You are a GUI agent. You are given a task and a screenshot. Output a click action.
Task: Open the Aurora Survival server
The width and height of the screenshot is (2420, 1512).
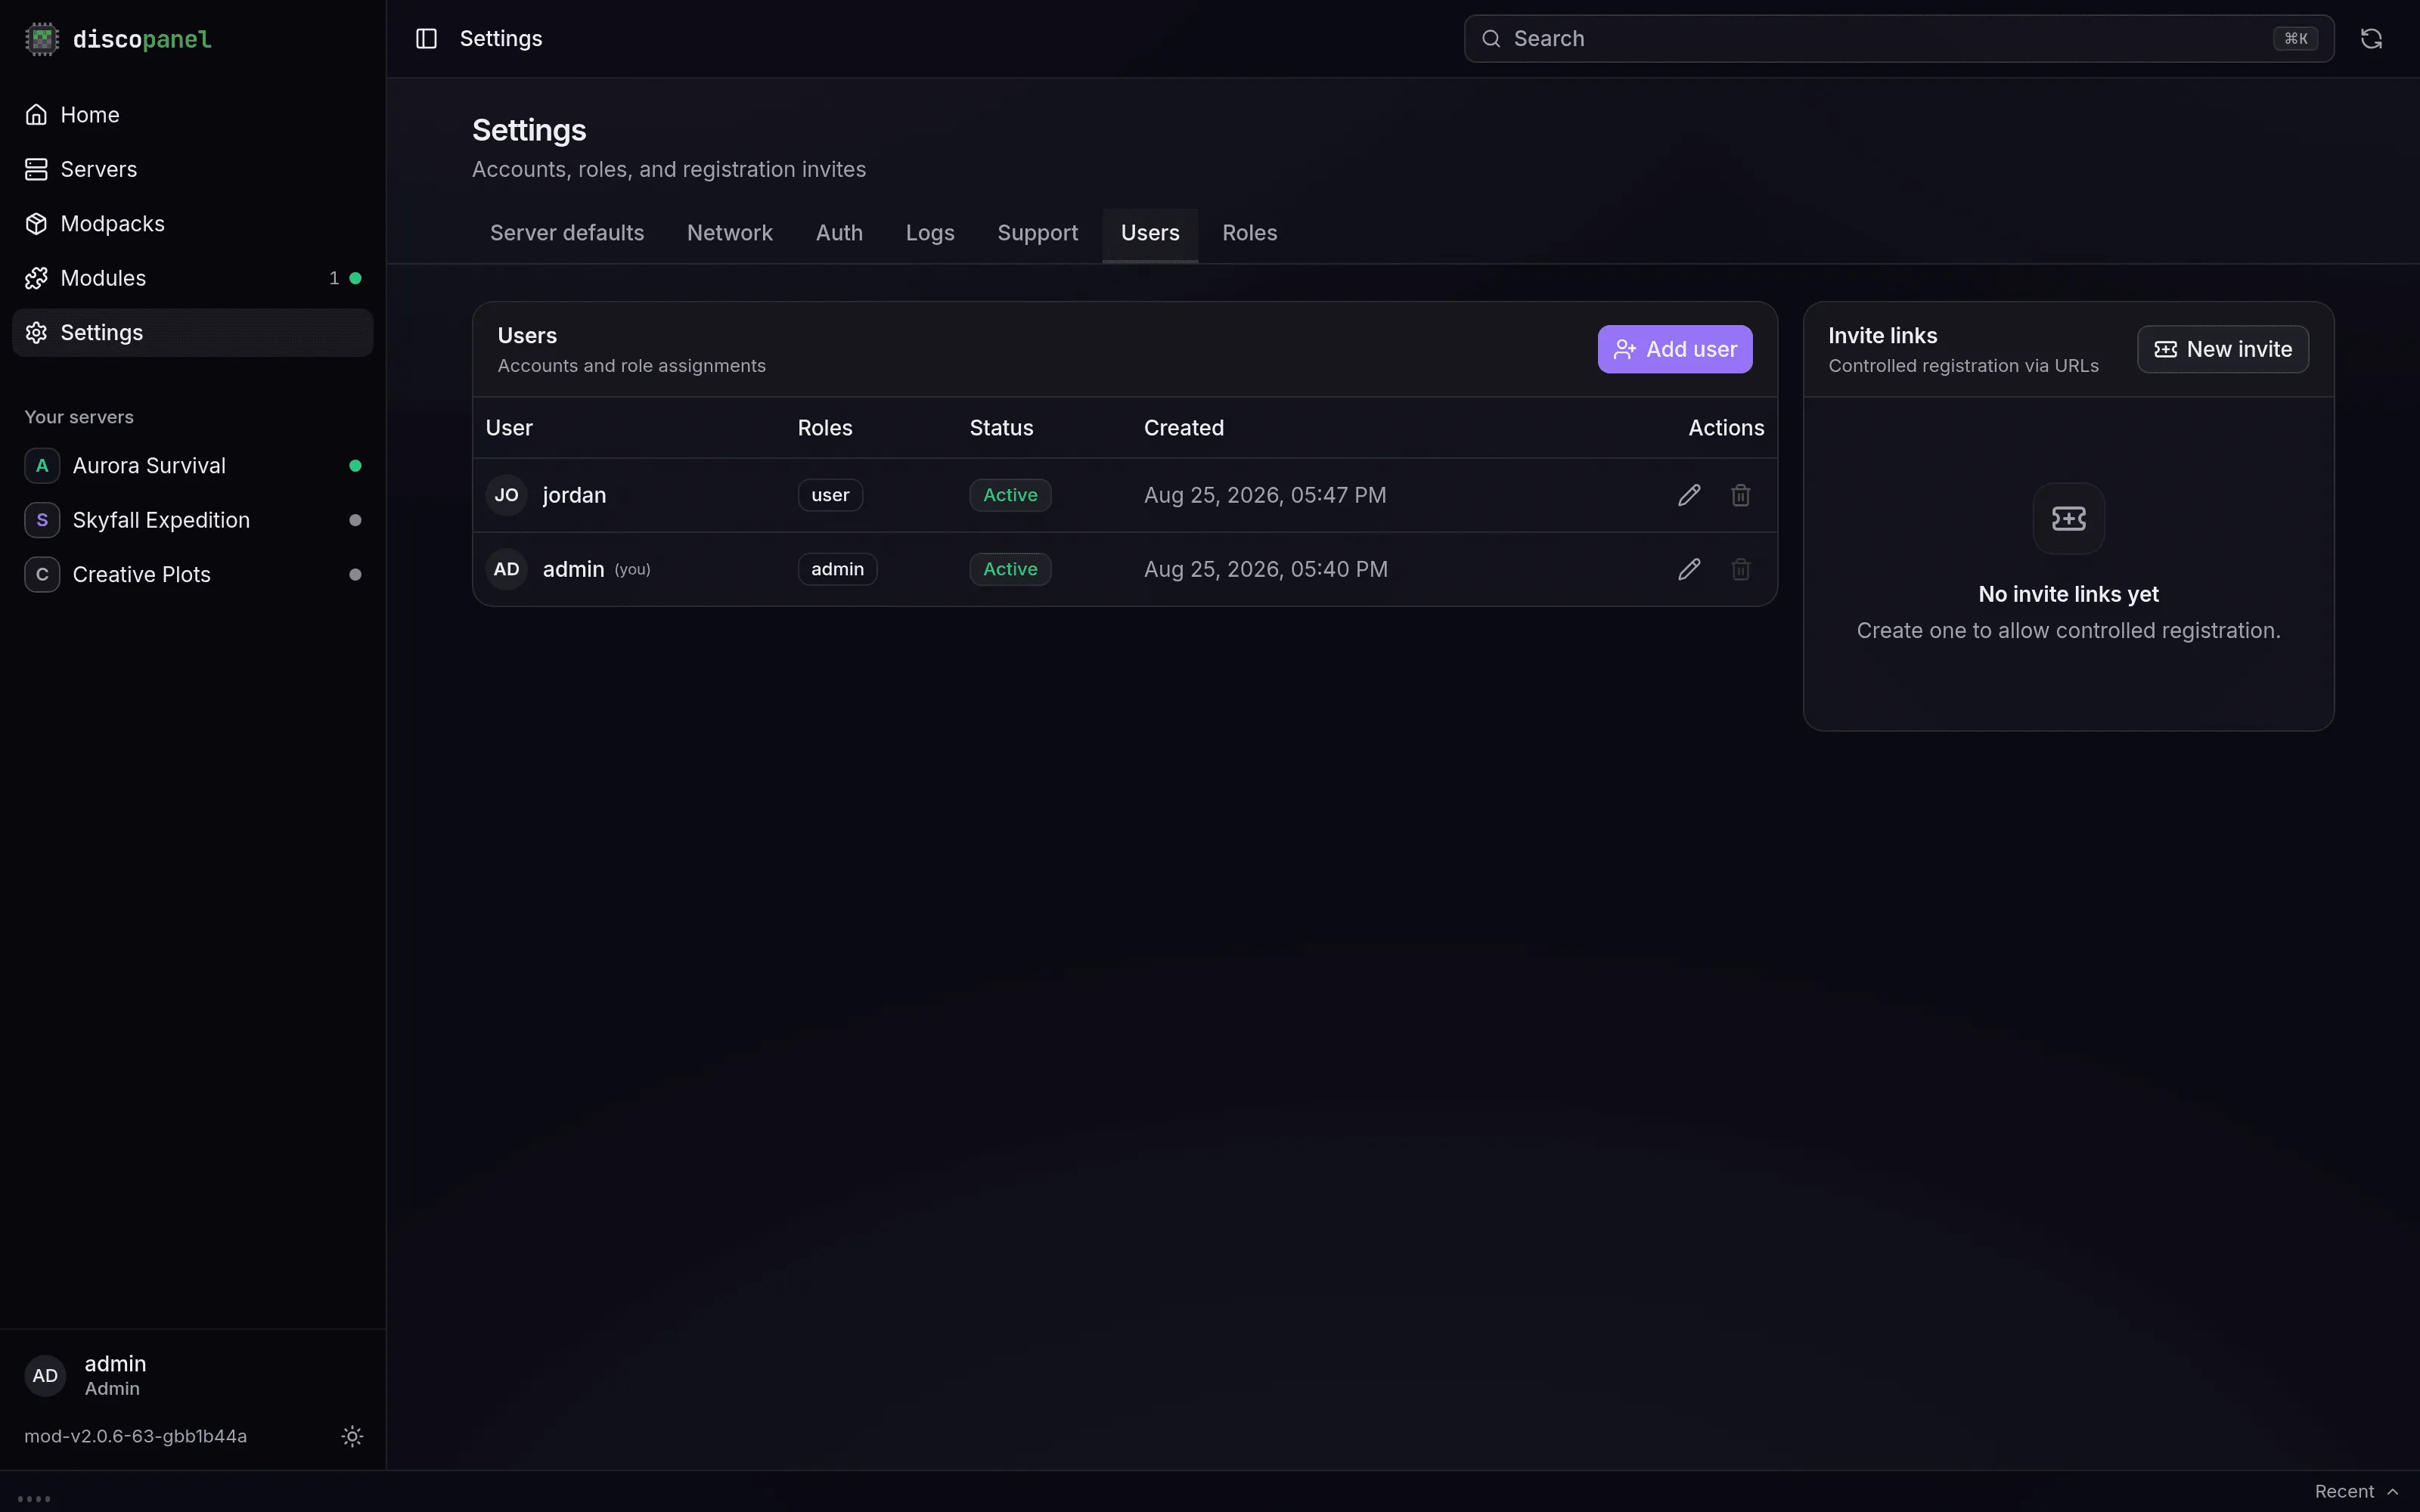point(192,466)
